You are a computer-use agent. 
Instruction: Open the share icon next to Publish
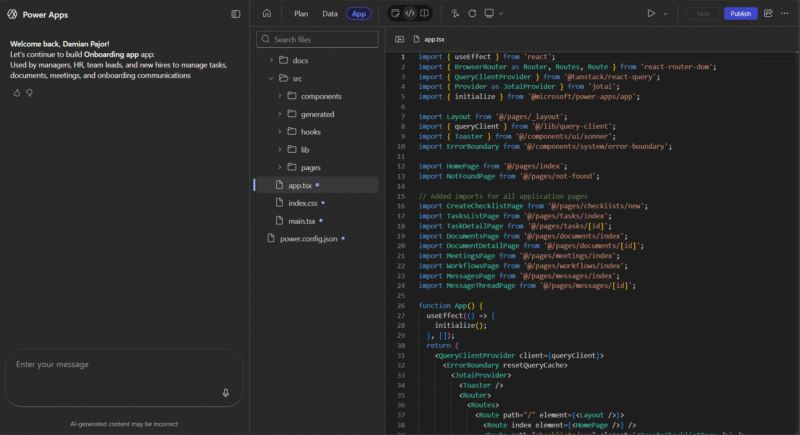(x=768, y=14)
